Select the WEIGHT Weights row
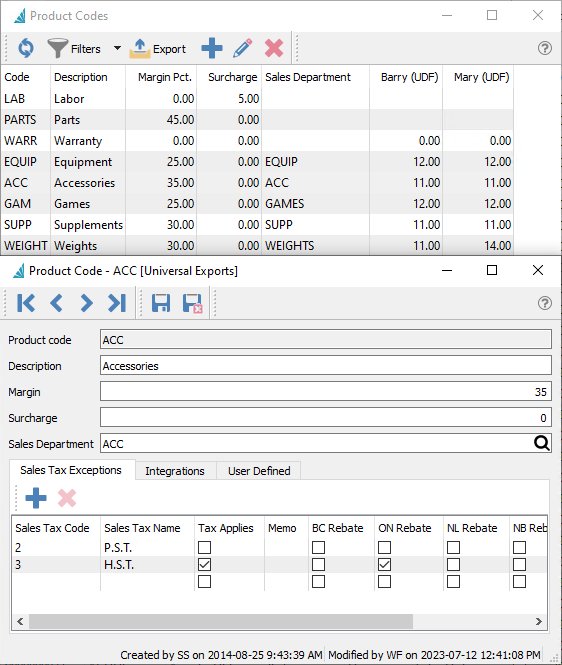 (x=257, y=246)
